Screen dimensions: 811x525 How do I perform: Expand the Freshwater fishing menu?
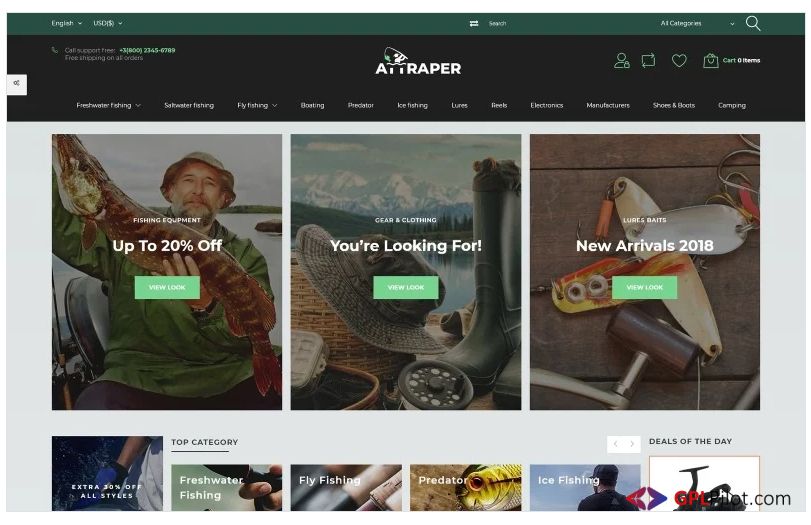(x=108, y=106)
